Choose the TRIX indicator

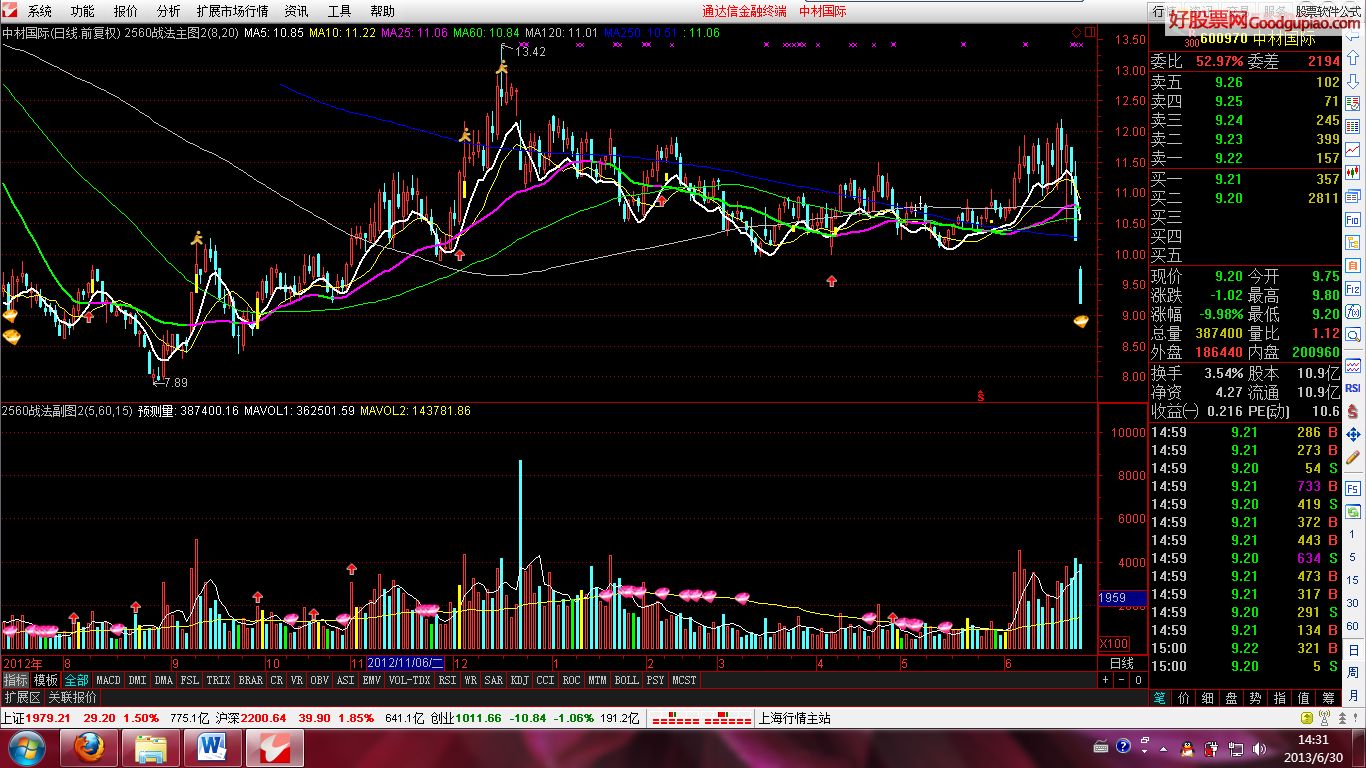point(218,680)
